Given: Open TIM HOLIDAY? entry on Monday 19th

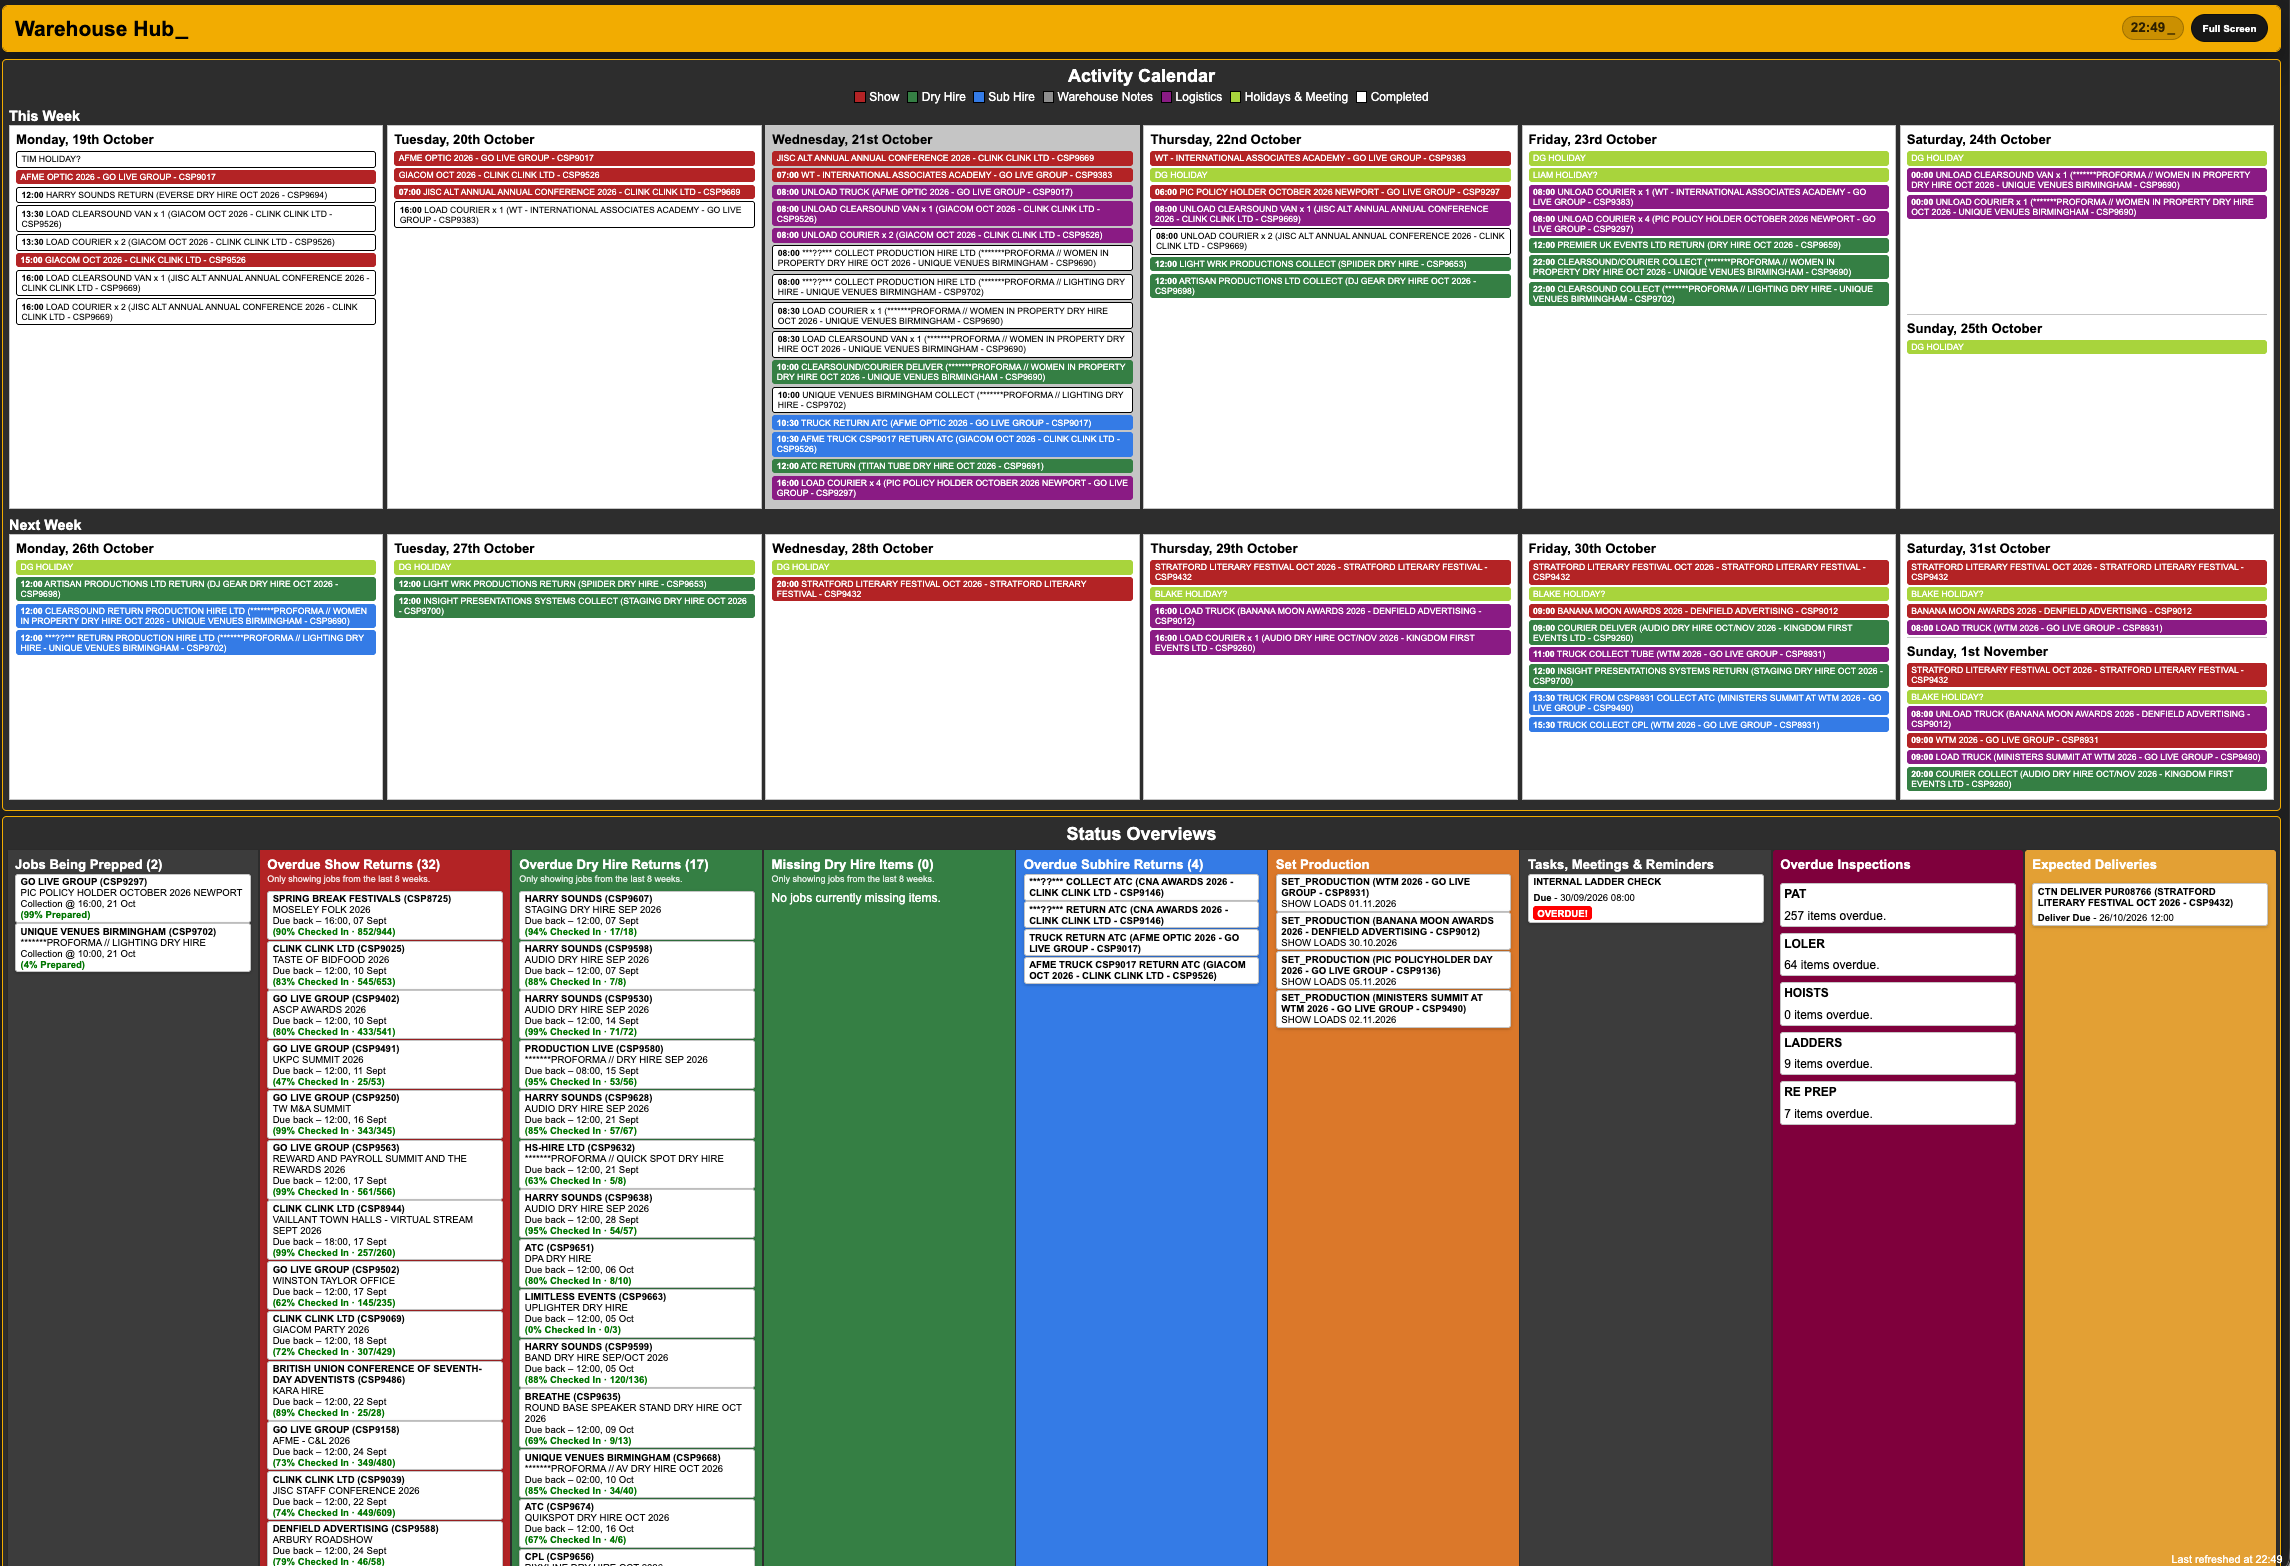Looking at the screenshot, I should coord(196,159).
